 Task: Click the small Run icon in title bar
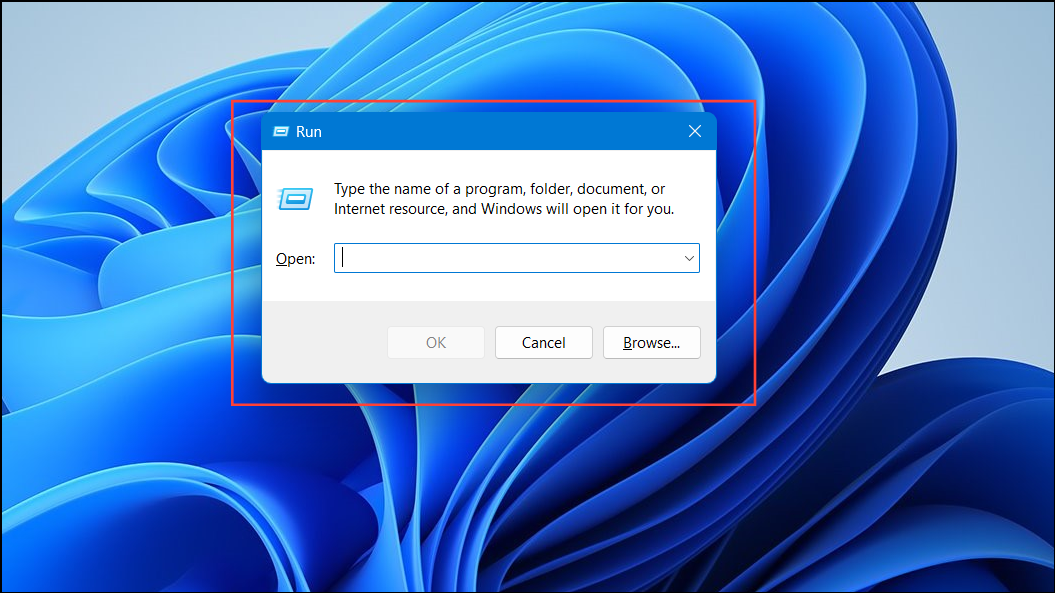click(x=281, y=132)
